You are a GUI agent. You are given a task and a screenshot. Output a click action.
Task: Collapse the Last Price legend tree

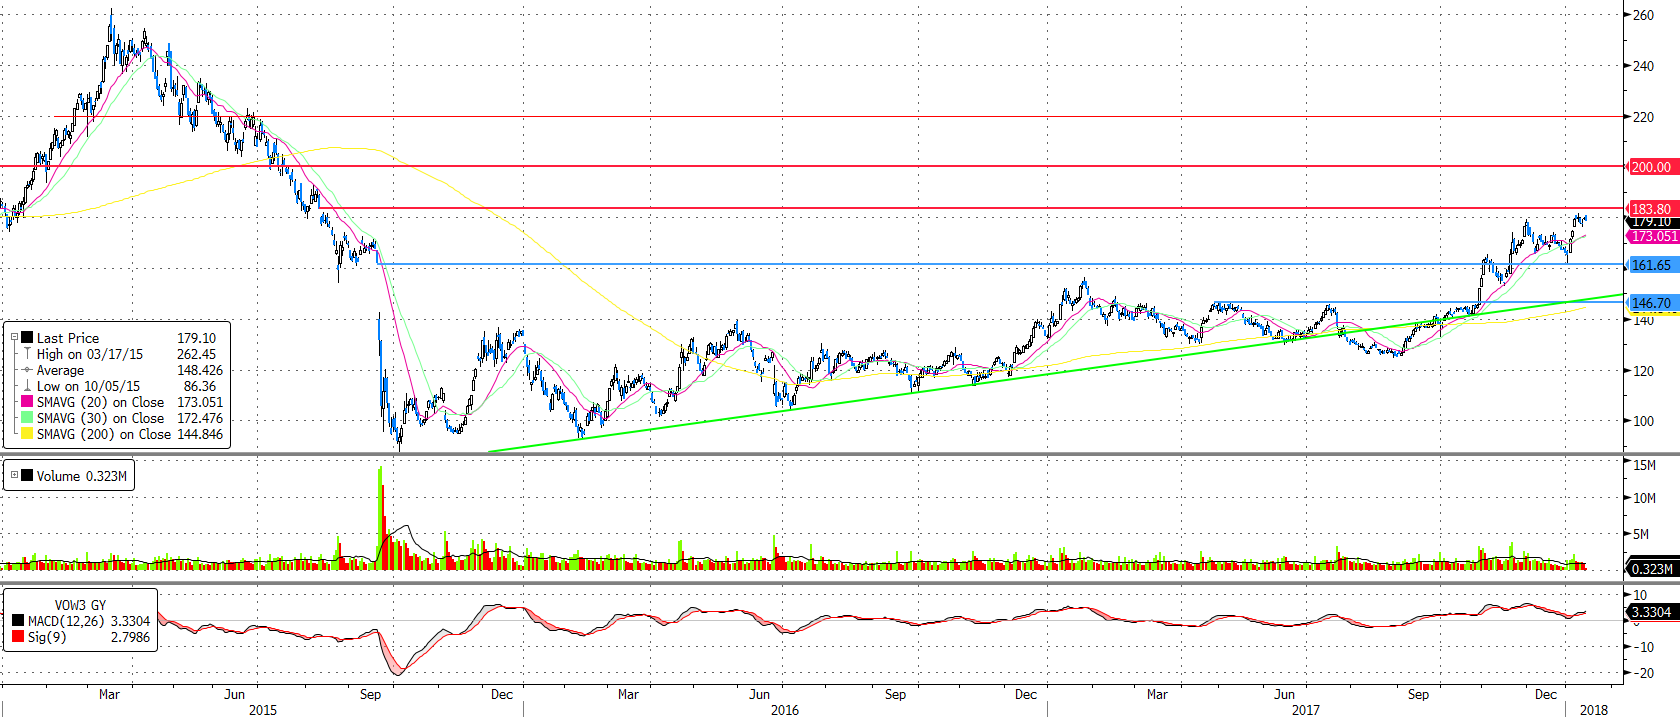(14, 338)
